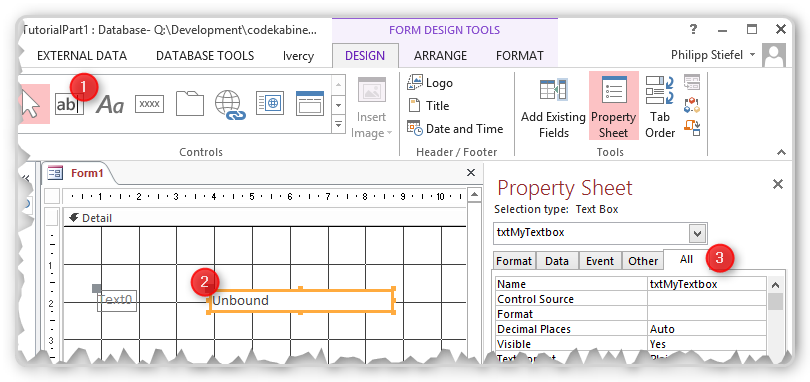Collapse the ribbon with the chevron
The width and height of the screenshot is (810, 382).
click(781, 152)
